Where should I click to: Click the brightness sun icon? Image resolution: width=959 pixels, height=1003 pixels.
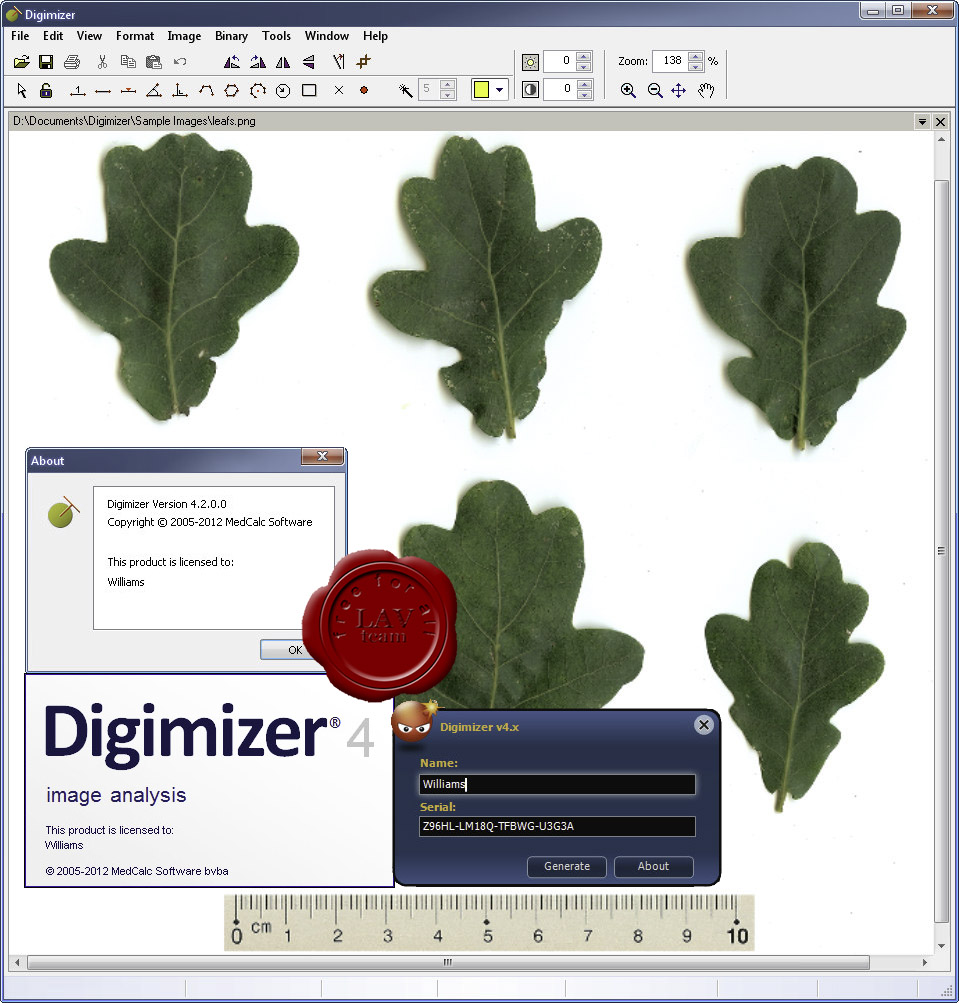tap(531, 62)
